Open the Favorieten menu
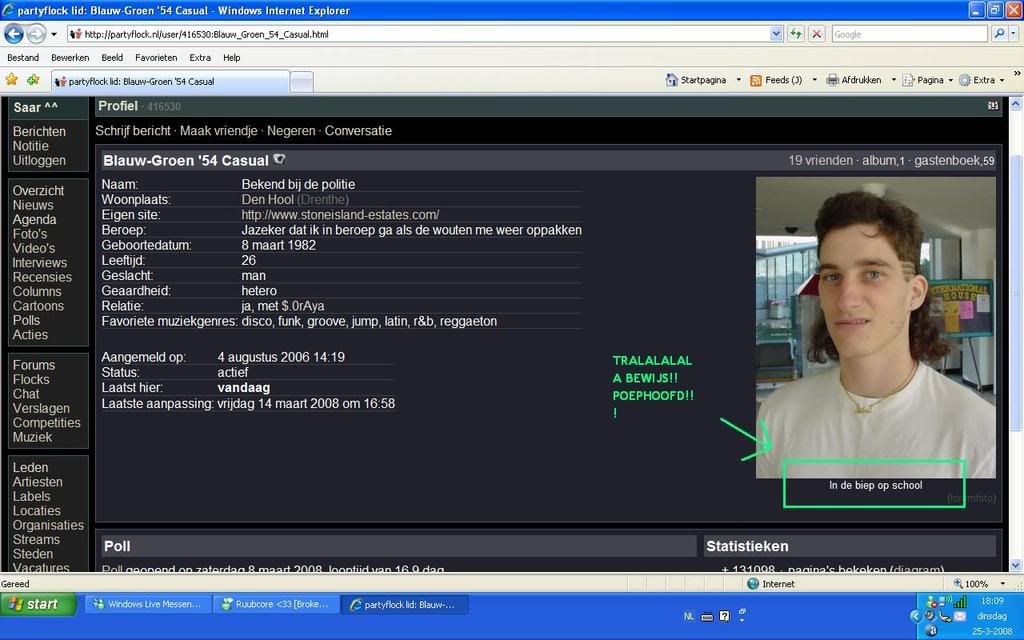The height and width of the screenshot is (640, 1024). 156,58
